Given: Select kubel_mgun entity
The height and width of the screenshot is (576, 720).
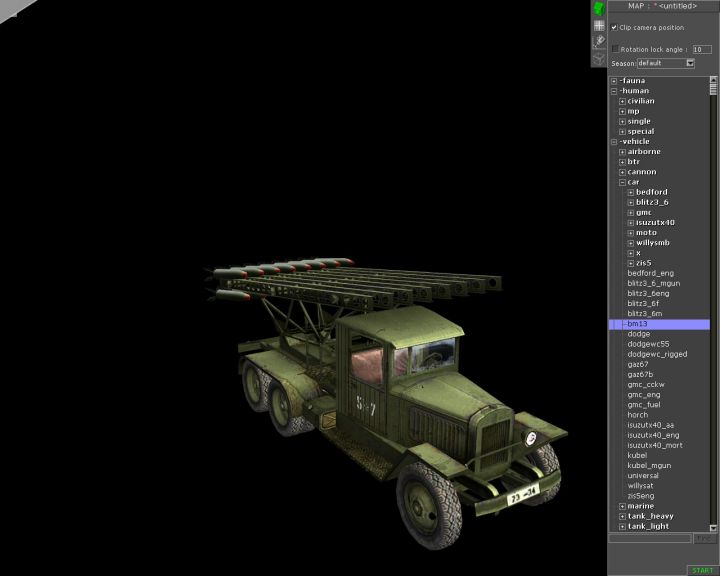Looking at the screenshot, I should (650, 465).
